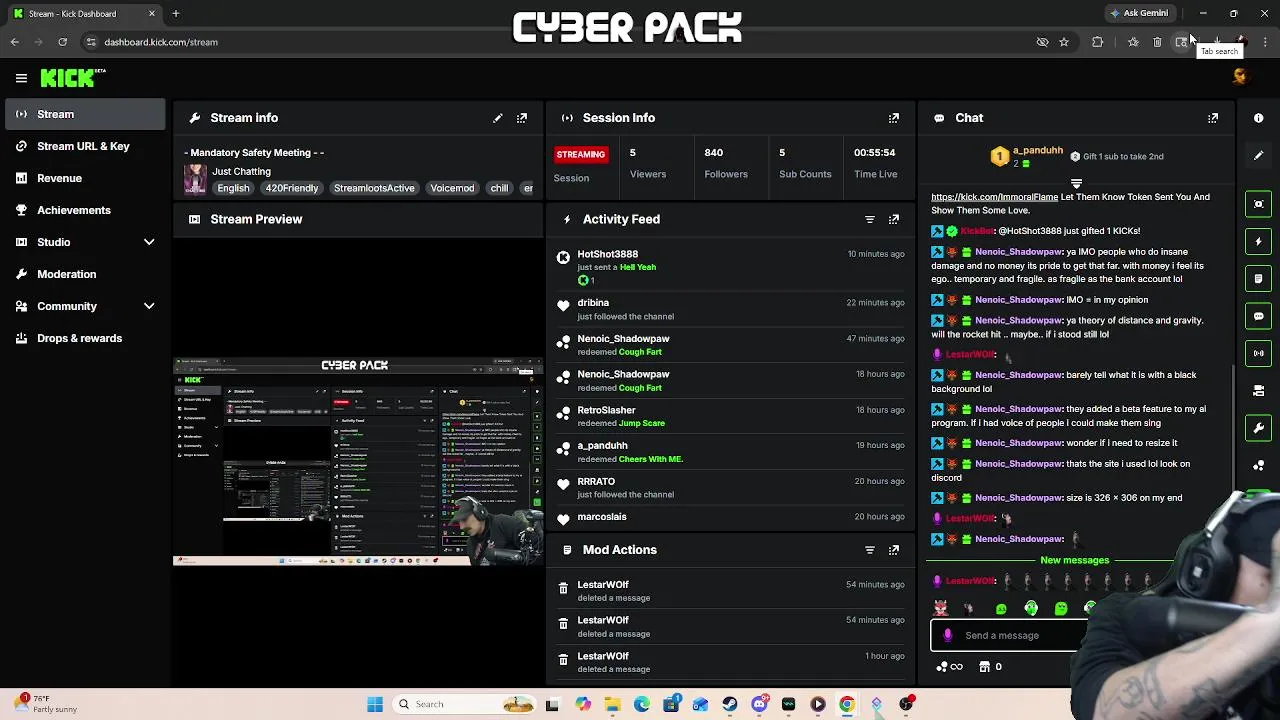Viewport: 1280px width, 720px height.
Task: Open Mod Actions filter options
Action: 870,550
